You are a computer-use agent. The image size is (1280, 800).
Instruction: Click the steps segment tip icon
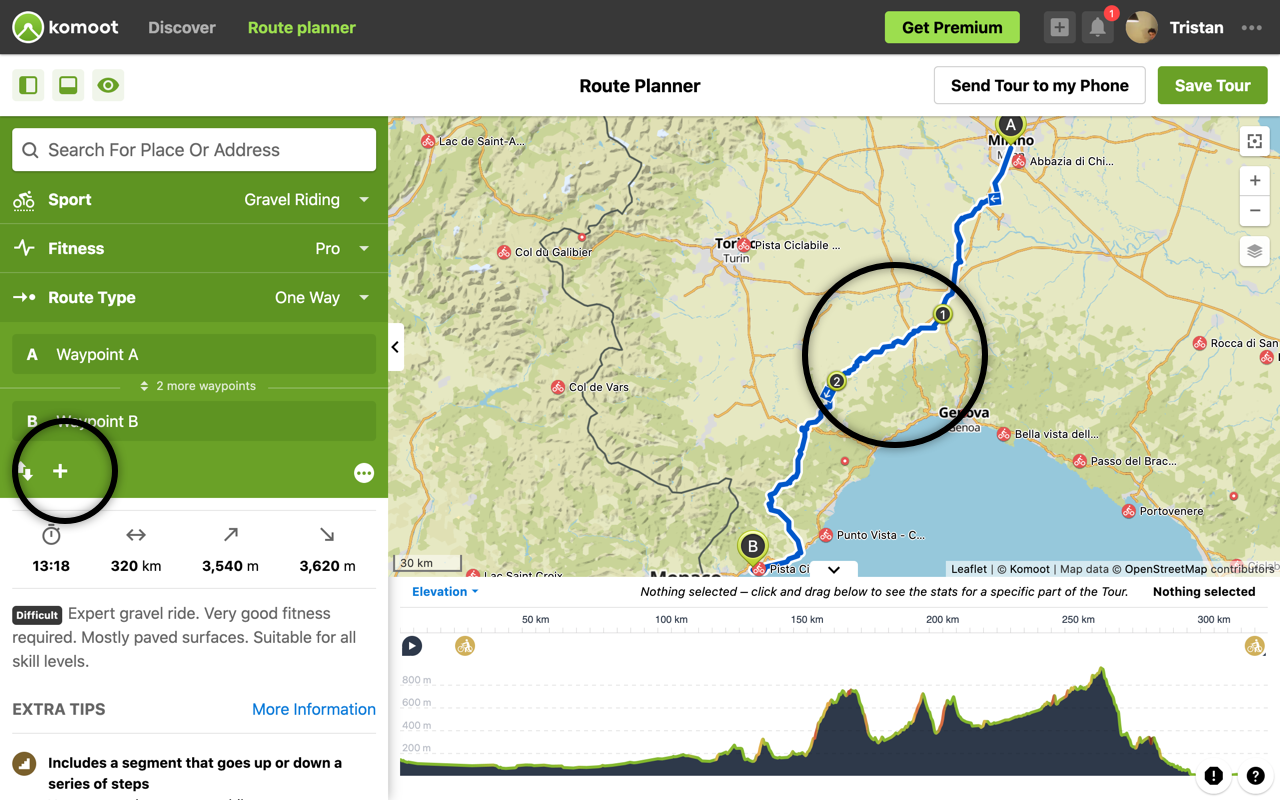pyautogui.click(x=24, y=764)
